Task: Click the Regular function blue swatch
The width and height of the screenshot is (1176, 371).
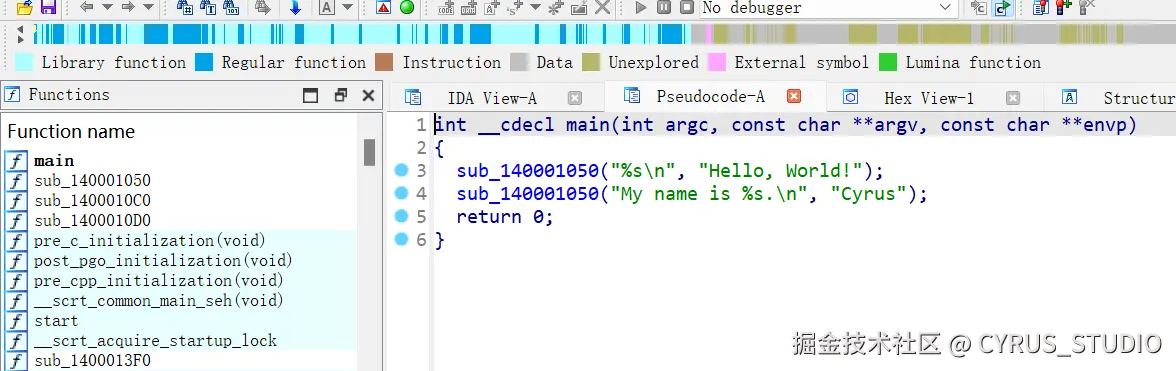Action: click(x=204, y=62)
